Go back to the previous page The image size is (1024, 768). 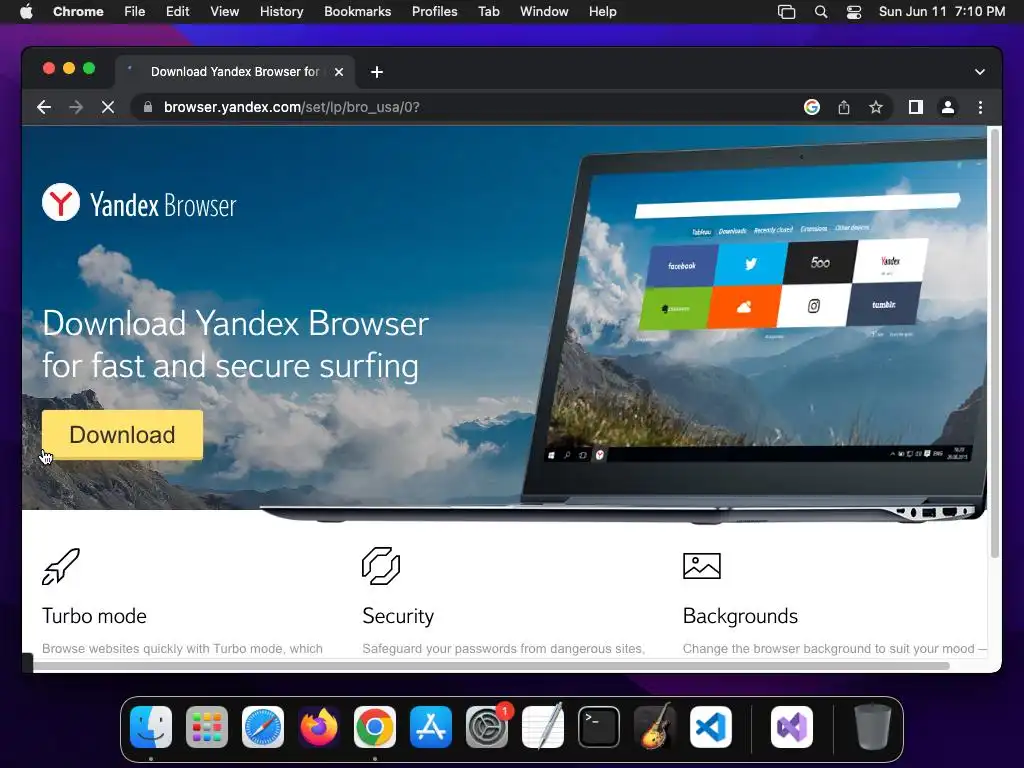tap(44, 107)
